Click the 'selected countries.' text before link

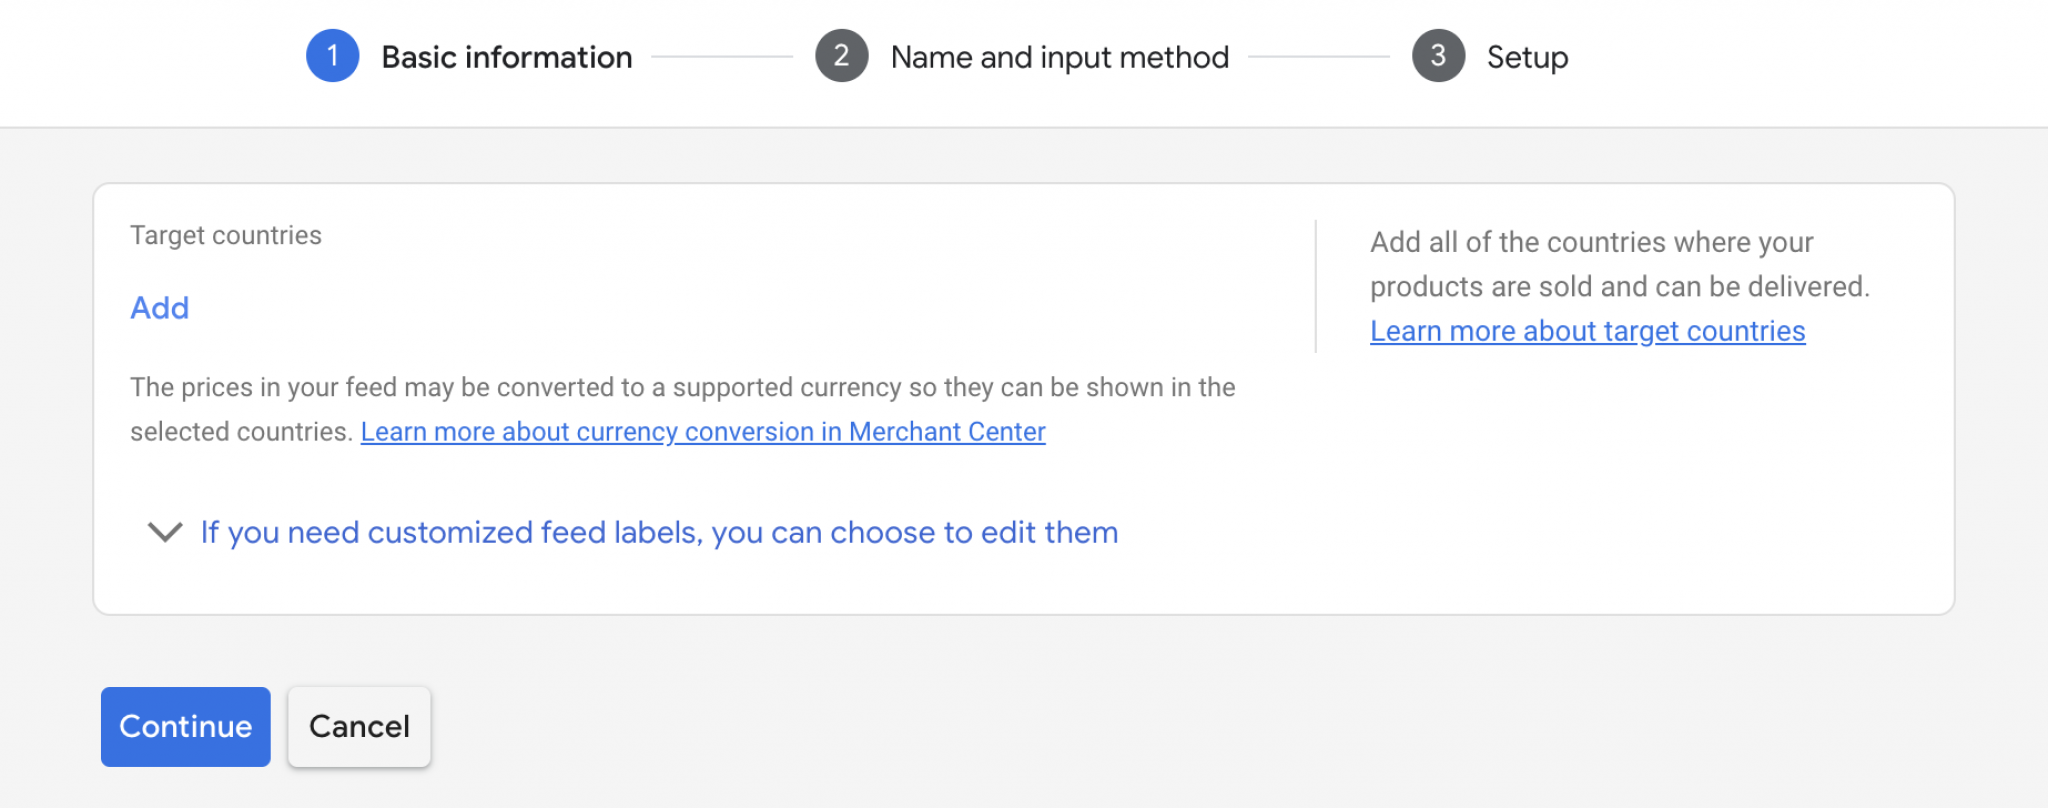(241, 432)
